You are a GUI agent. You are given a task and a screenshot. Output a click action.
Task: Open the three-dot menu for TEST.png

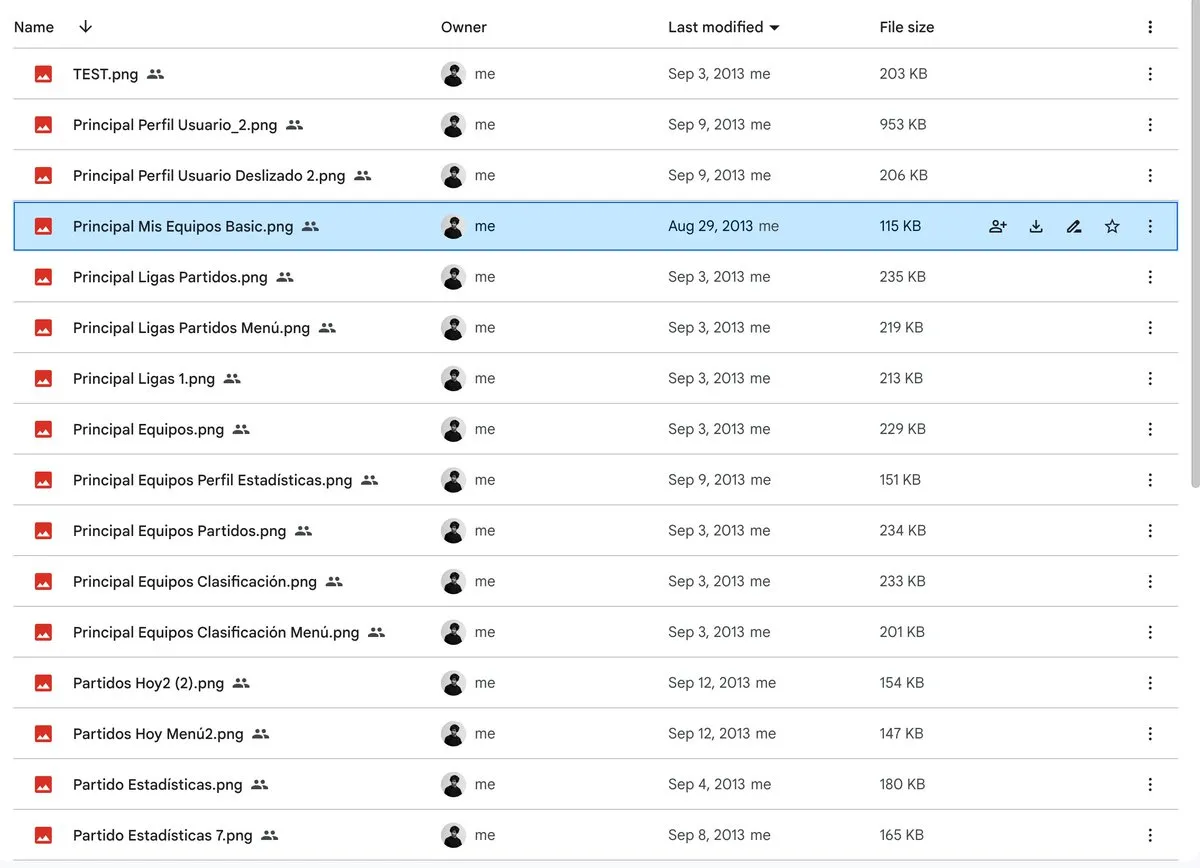click(x=1150, y=74)
